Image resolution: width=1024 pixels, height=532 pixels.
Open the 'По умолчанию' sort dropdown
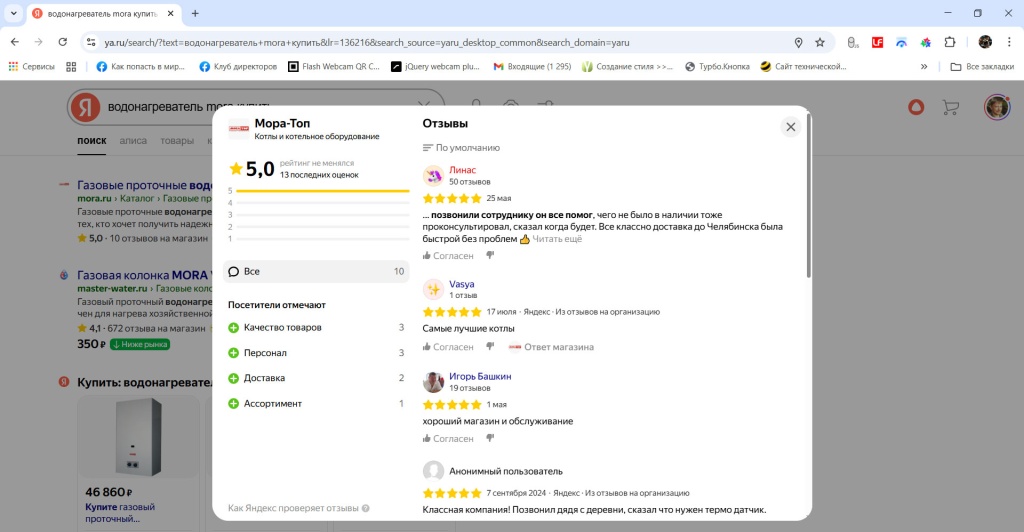click(461, 148)
